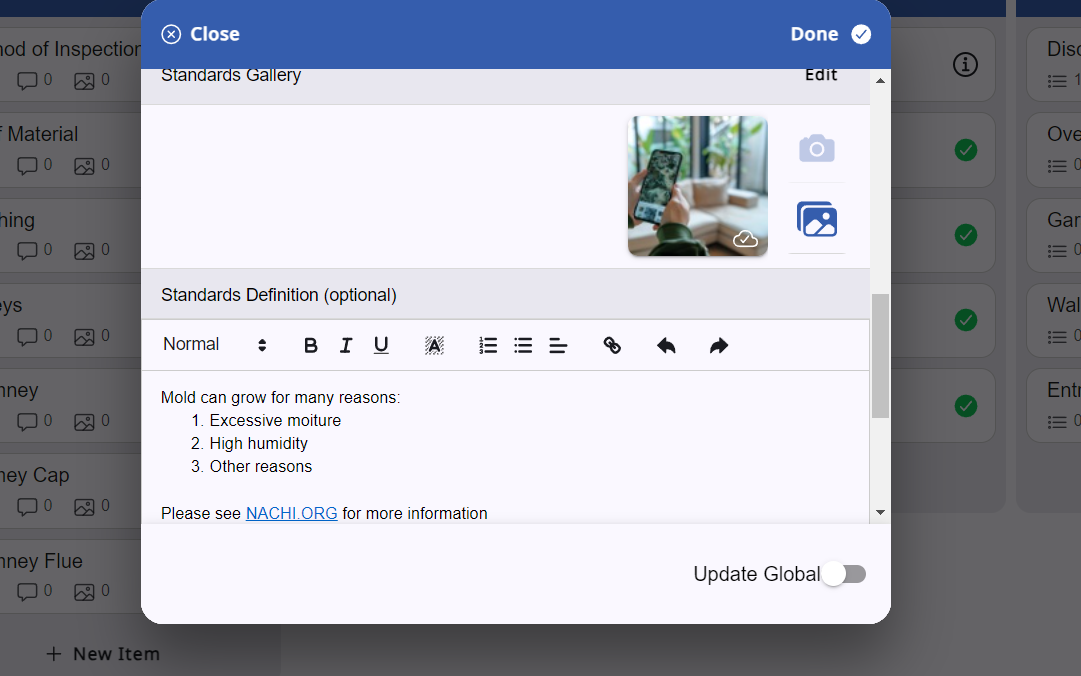Toggle the Update Global switch
1081x676 pixels.
tap(845, 574)
